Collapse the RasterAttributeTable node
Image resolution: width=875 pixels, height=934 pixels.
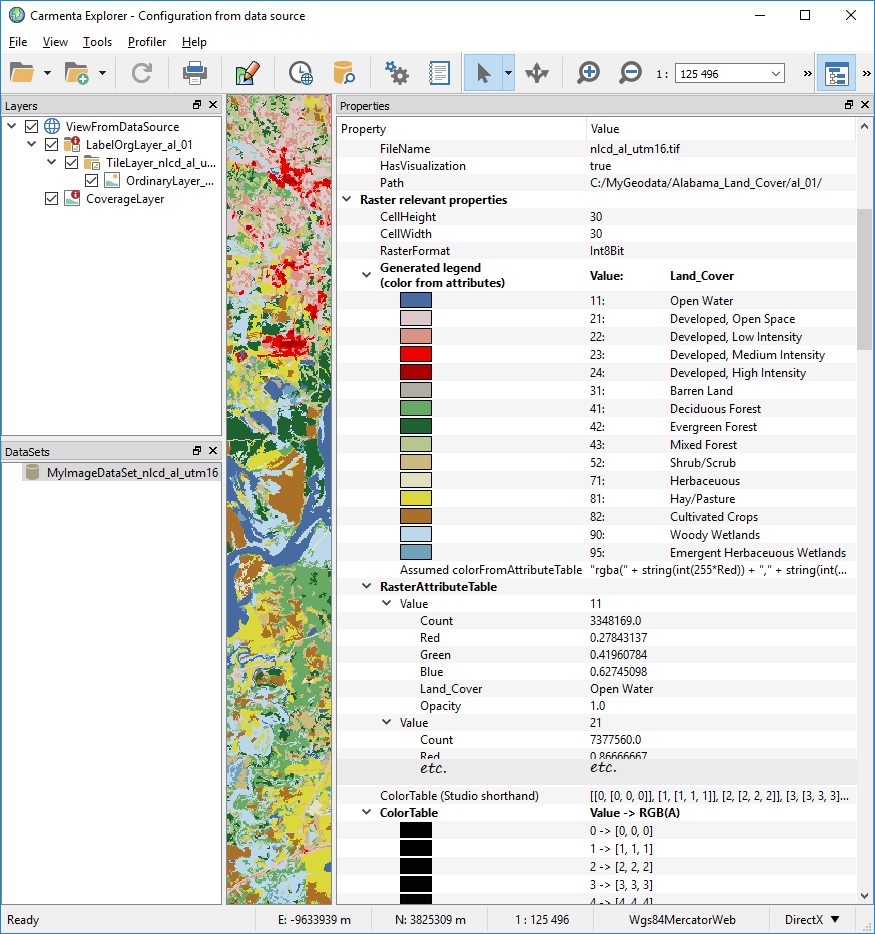367,587
